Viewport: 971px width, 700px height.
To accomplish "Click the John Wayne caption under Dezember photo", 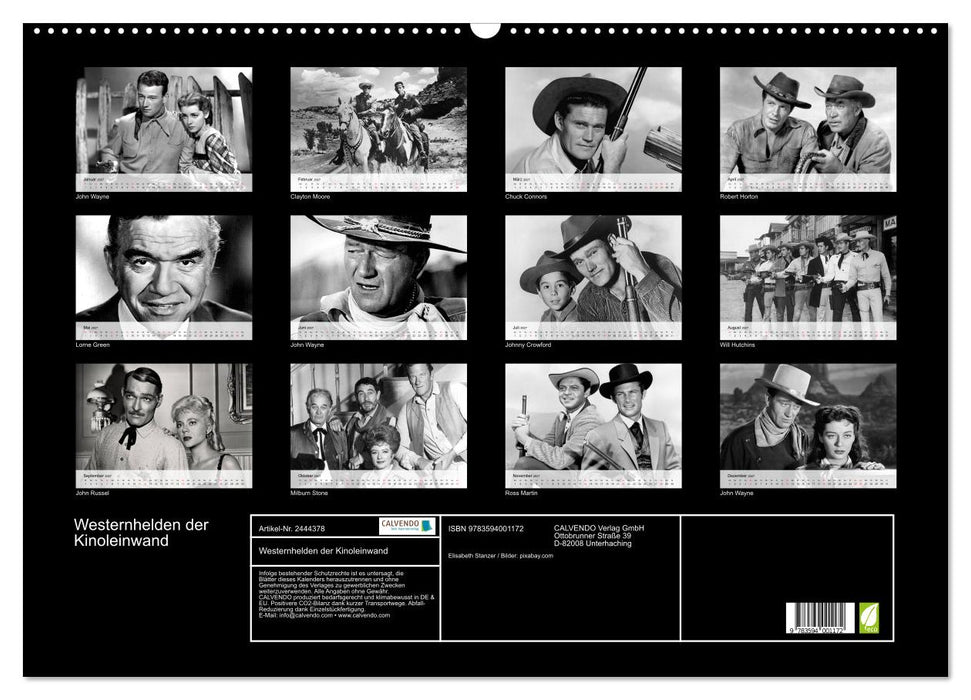I will [x=736, y=493].
